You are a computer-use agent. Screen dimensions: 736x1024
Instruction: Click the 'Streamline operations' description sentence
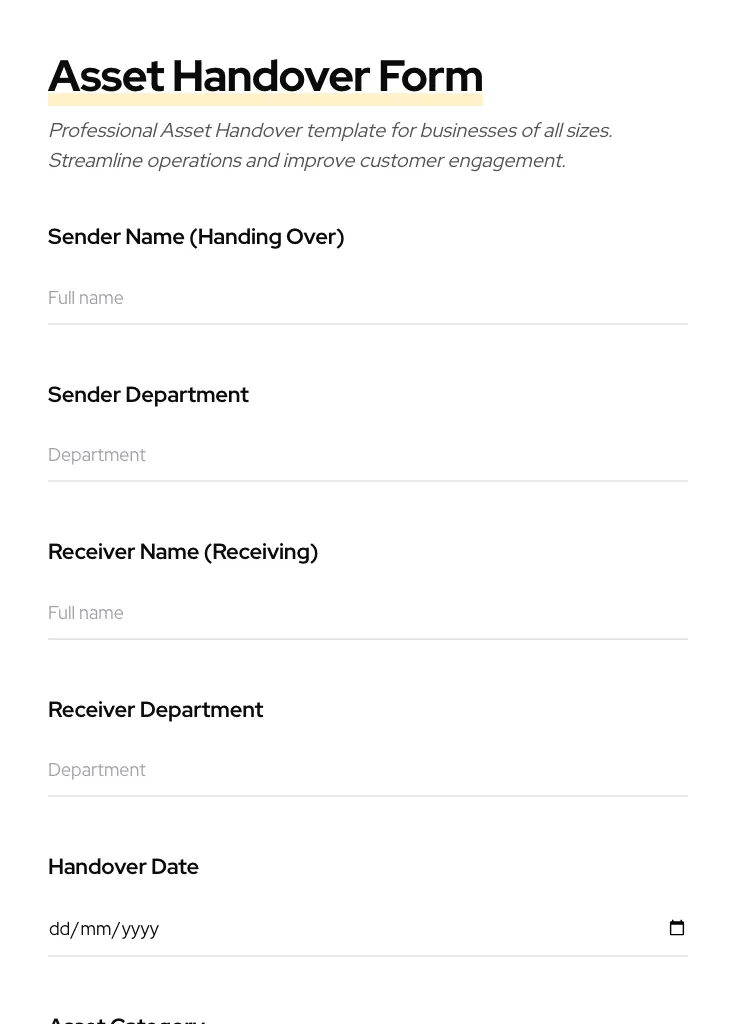pyautogui.click(x=306, y=161)
